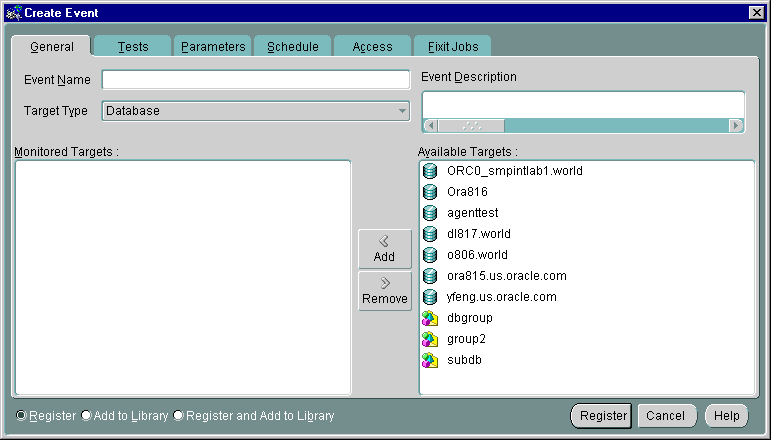Click the dbgroup group icon
The width and height of the screenshot is (771, 440).
tap(430, 318)
